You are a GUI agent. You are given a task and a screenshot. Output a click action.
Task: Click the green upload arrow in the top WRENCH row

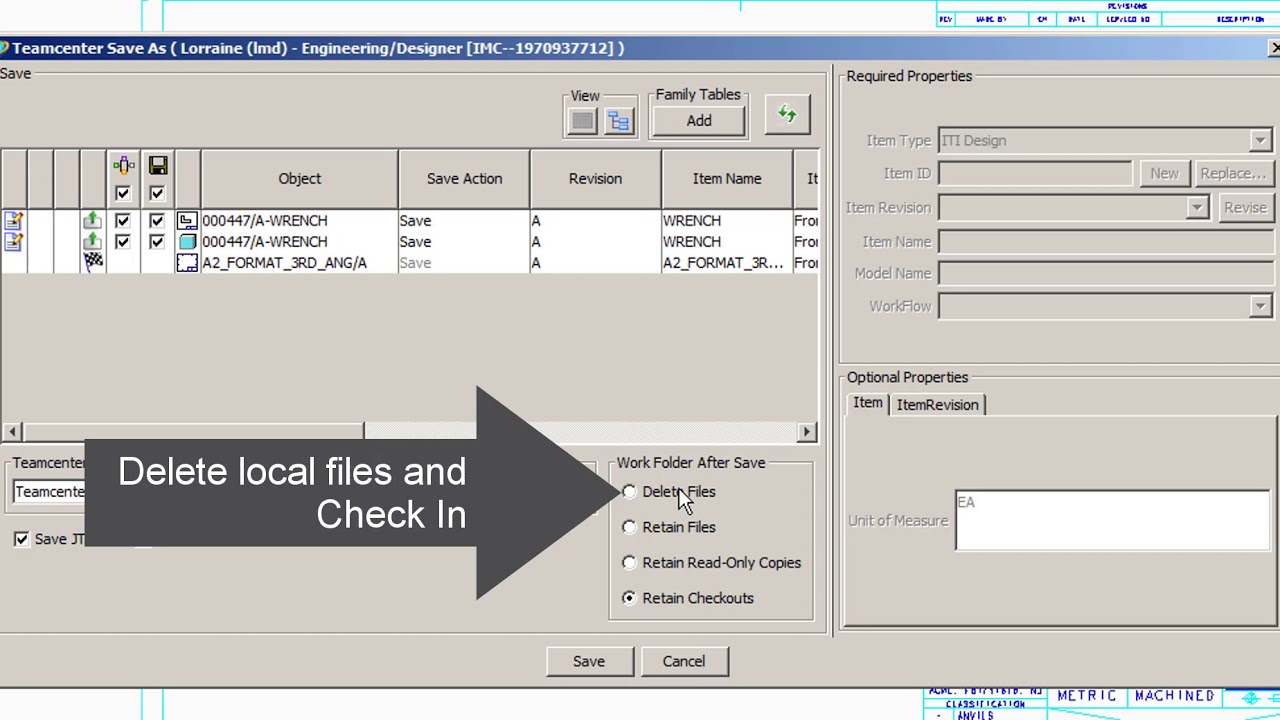pos(92,220)
